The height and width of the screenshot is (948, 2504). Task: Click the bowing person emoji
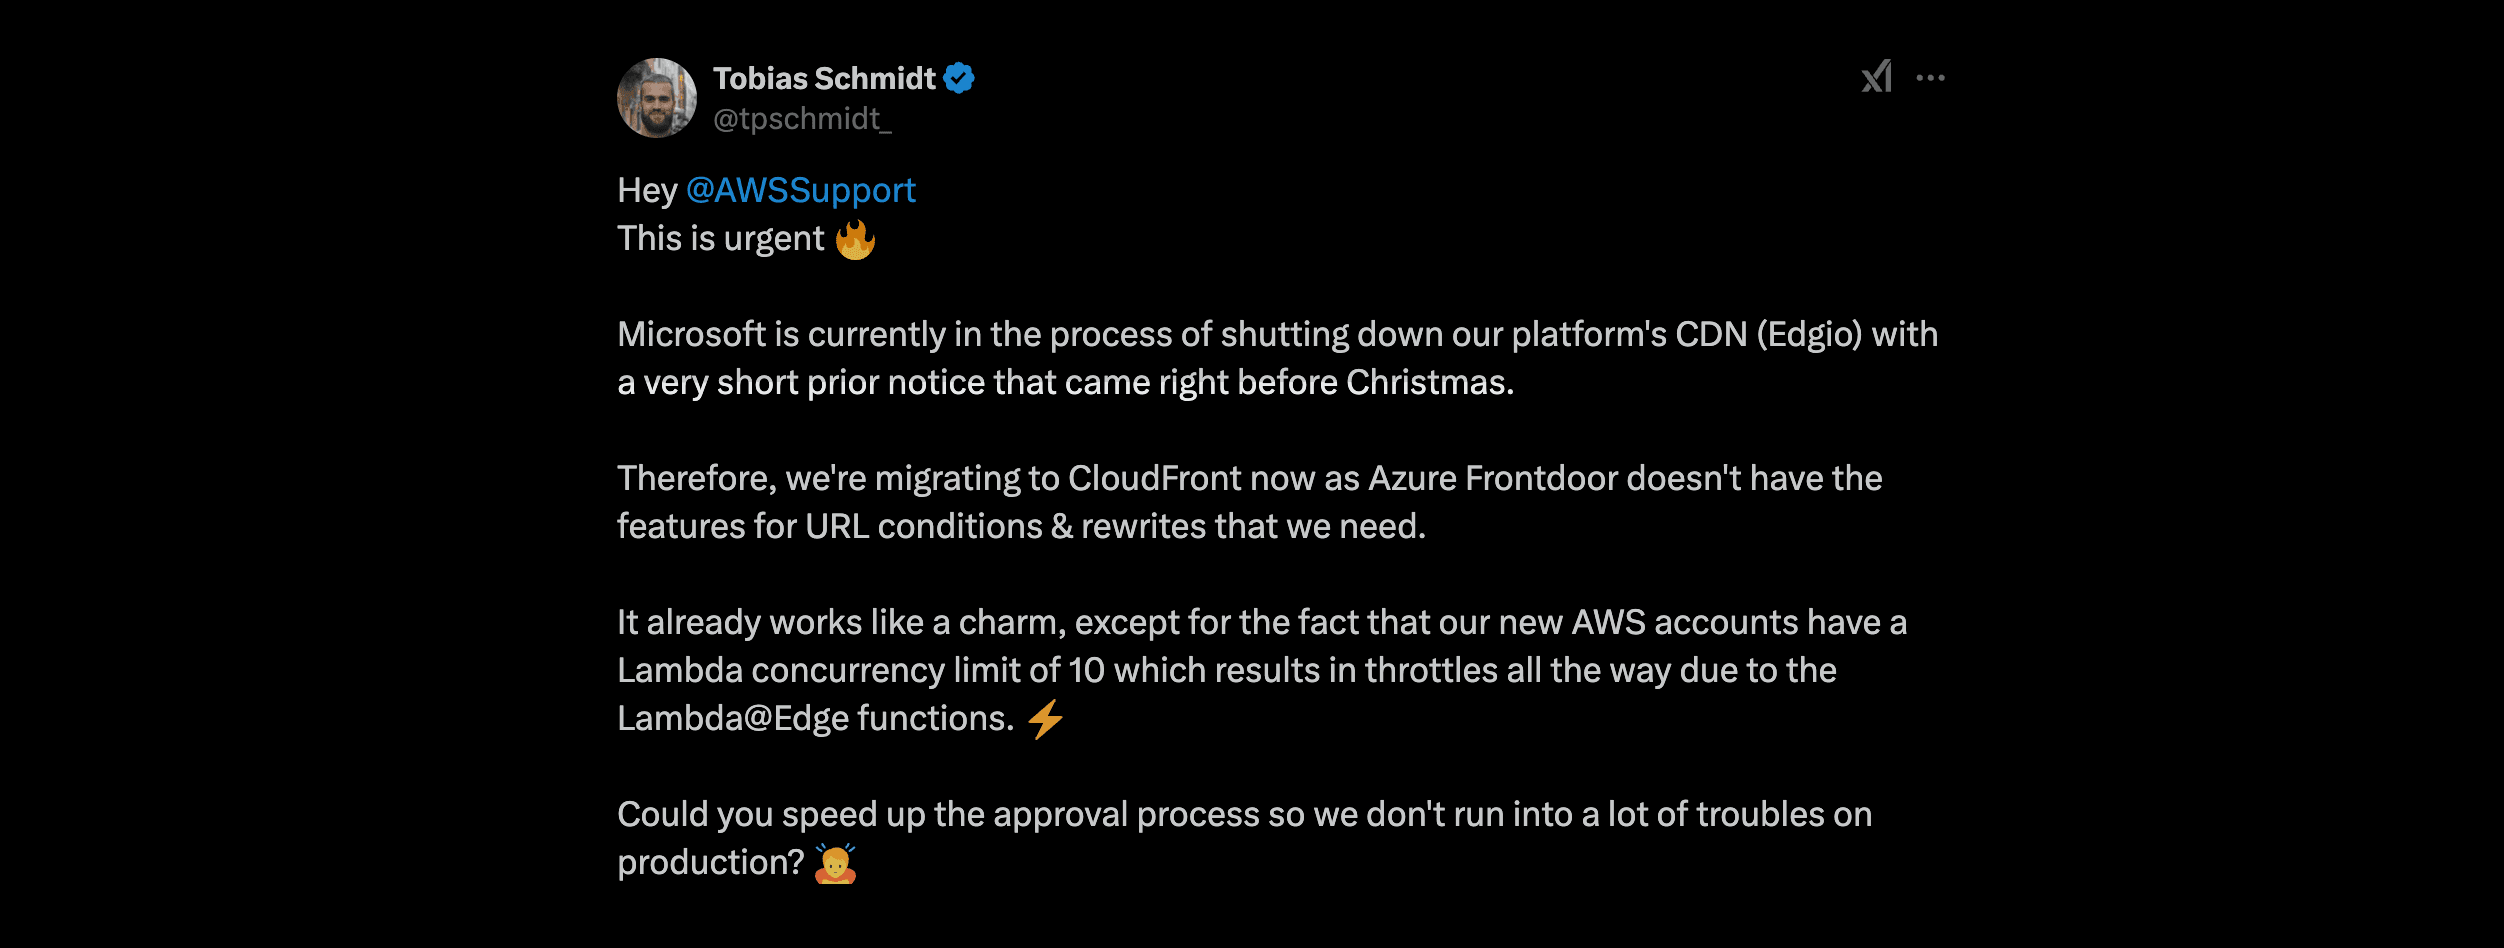click(x=835, y=863)
